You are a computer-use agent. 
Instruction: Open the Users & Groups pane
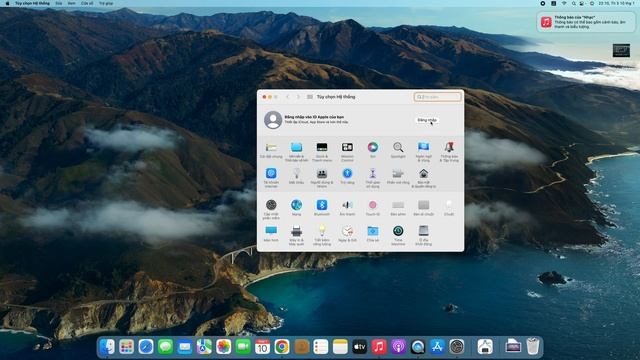tap(322, 173)
